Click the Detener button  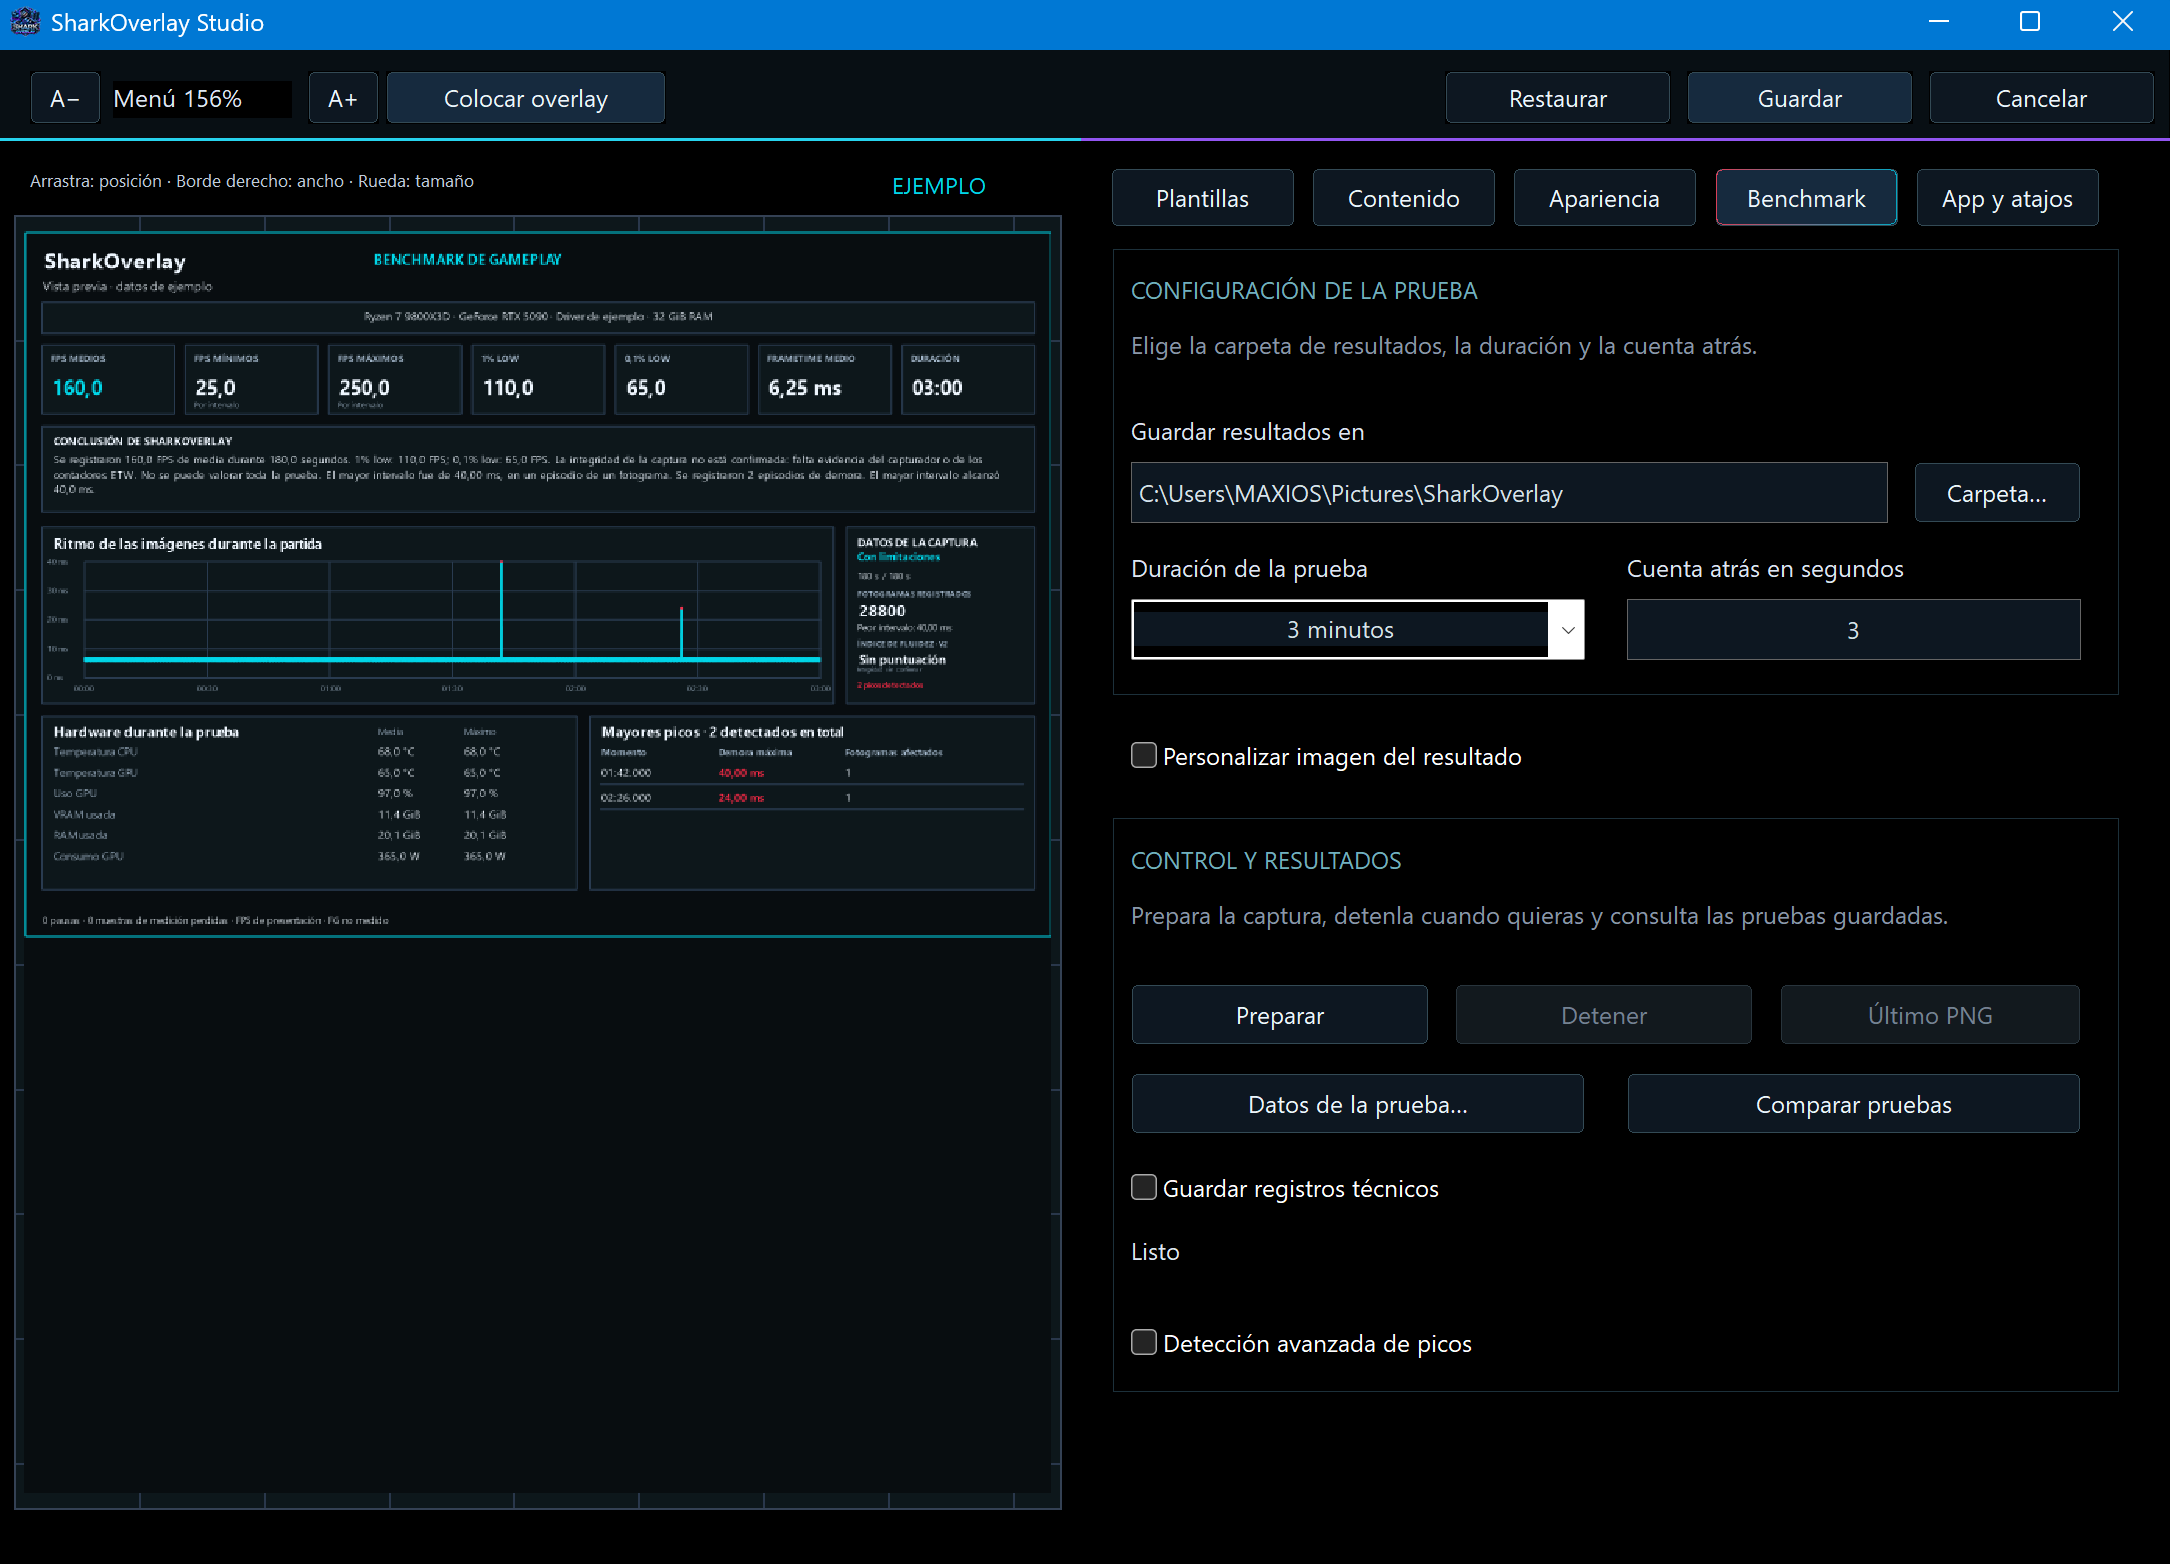click(x=1604, y=1015)
